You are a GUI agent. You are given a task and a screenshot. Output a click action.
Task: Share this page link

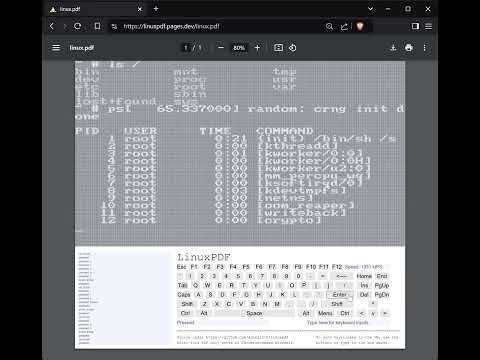344,26
